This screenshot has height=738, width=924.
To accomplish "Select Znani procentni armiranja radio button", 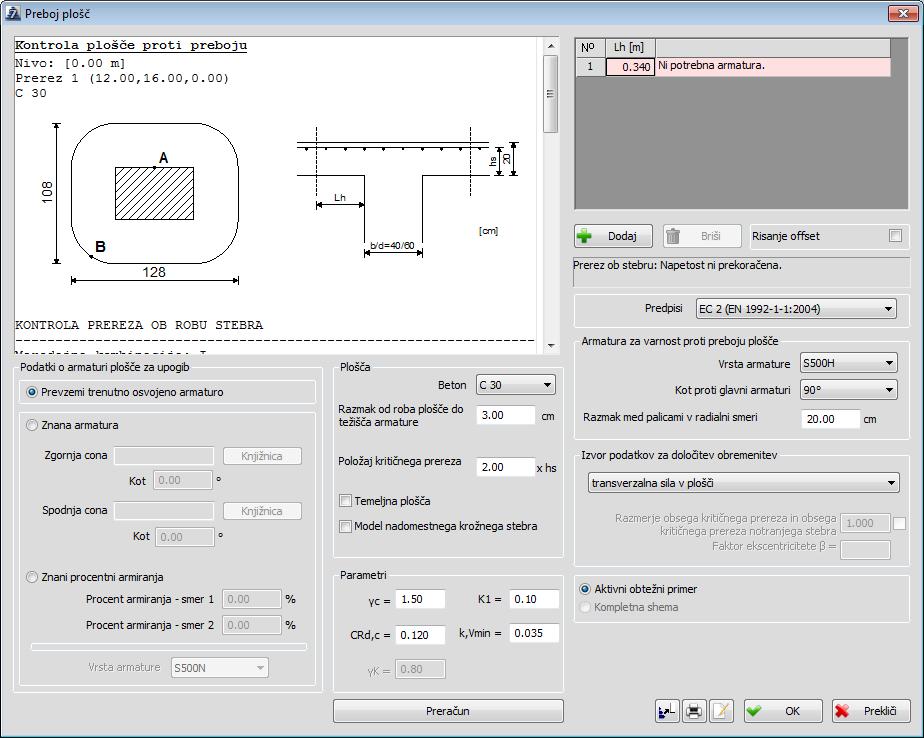I will (32, 577).
